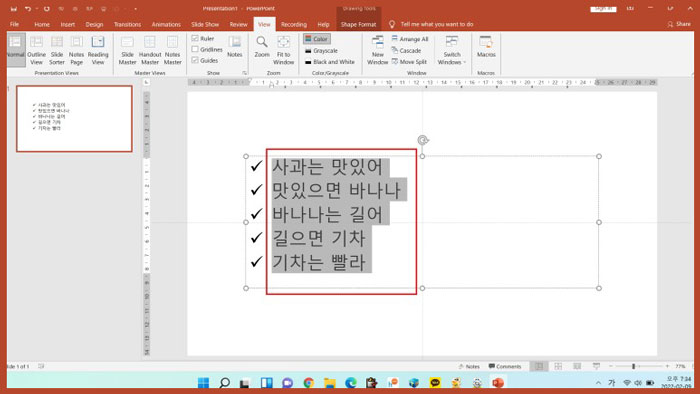700x394 pixels.
Task: Click the Undo icon in title bar
Action: click(x=28, y=8)
